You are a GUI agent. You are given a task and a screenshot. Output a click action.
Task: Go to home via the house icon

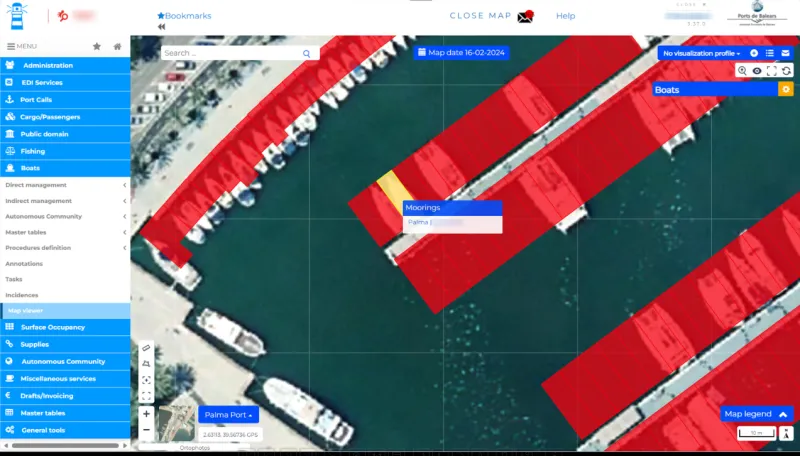point(117,46)
